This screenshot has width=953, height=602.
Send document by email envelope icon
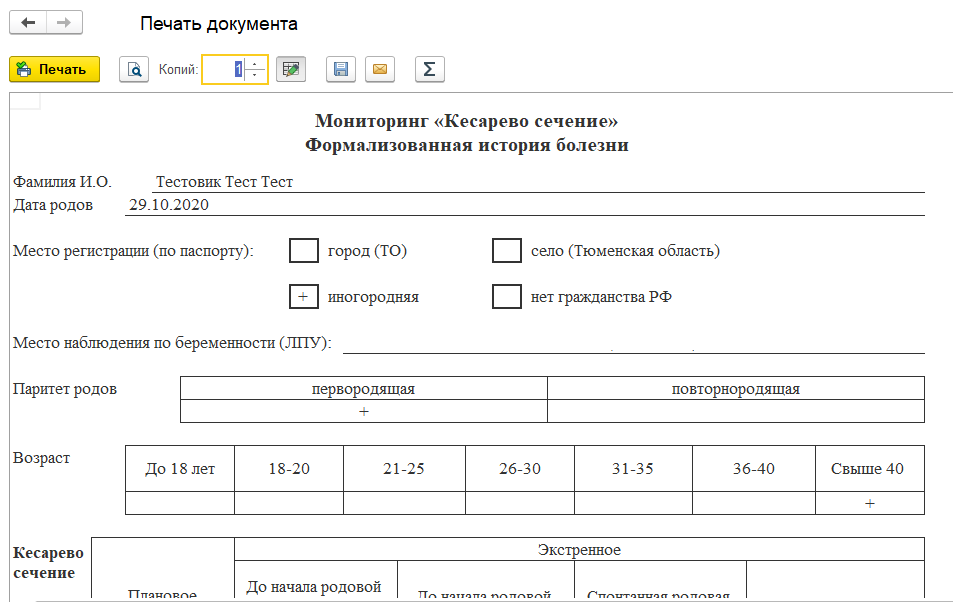point(380,69)
